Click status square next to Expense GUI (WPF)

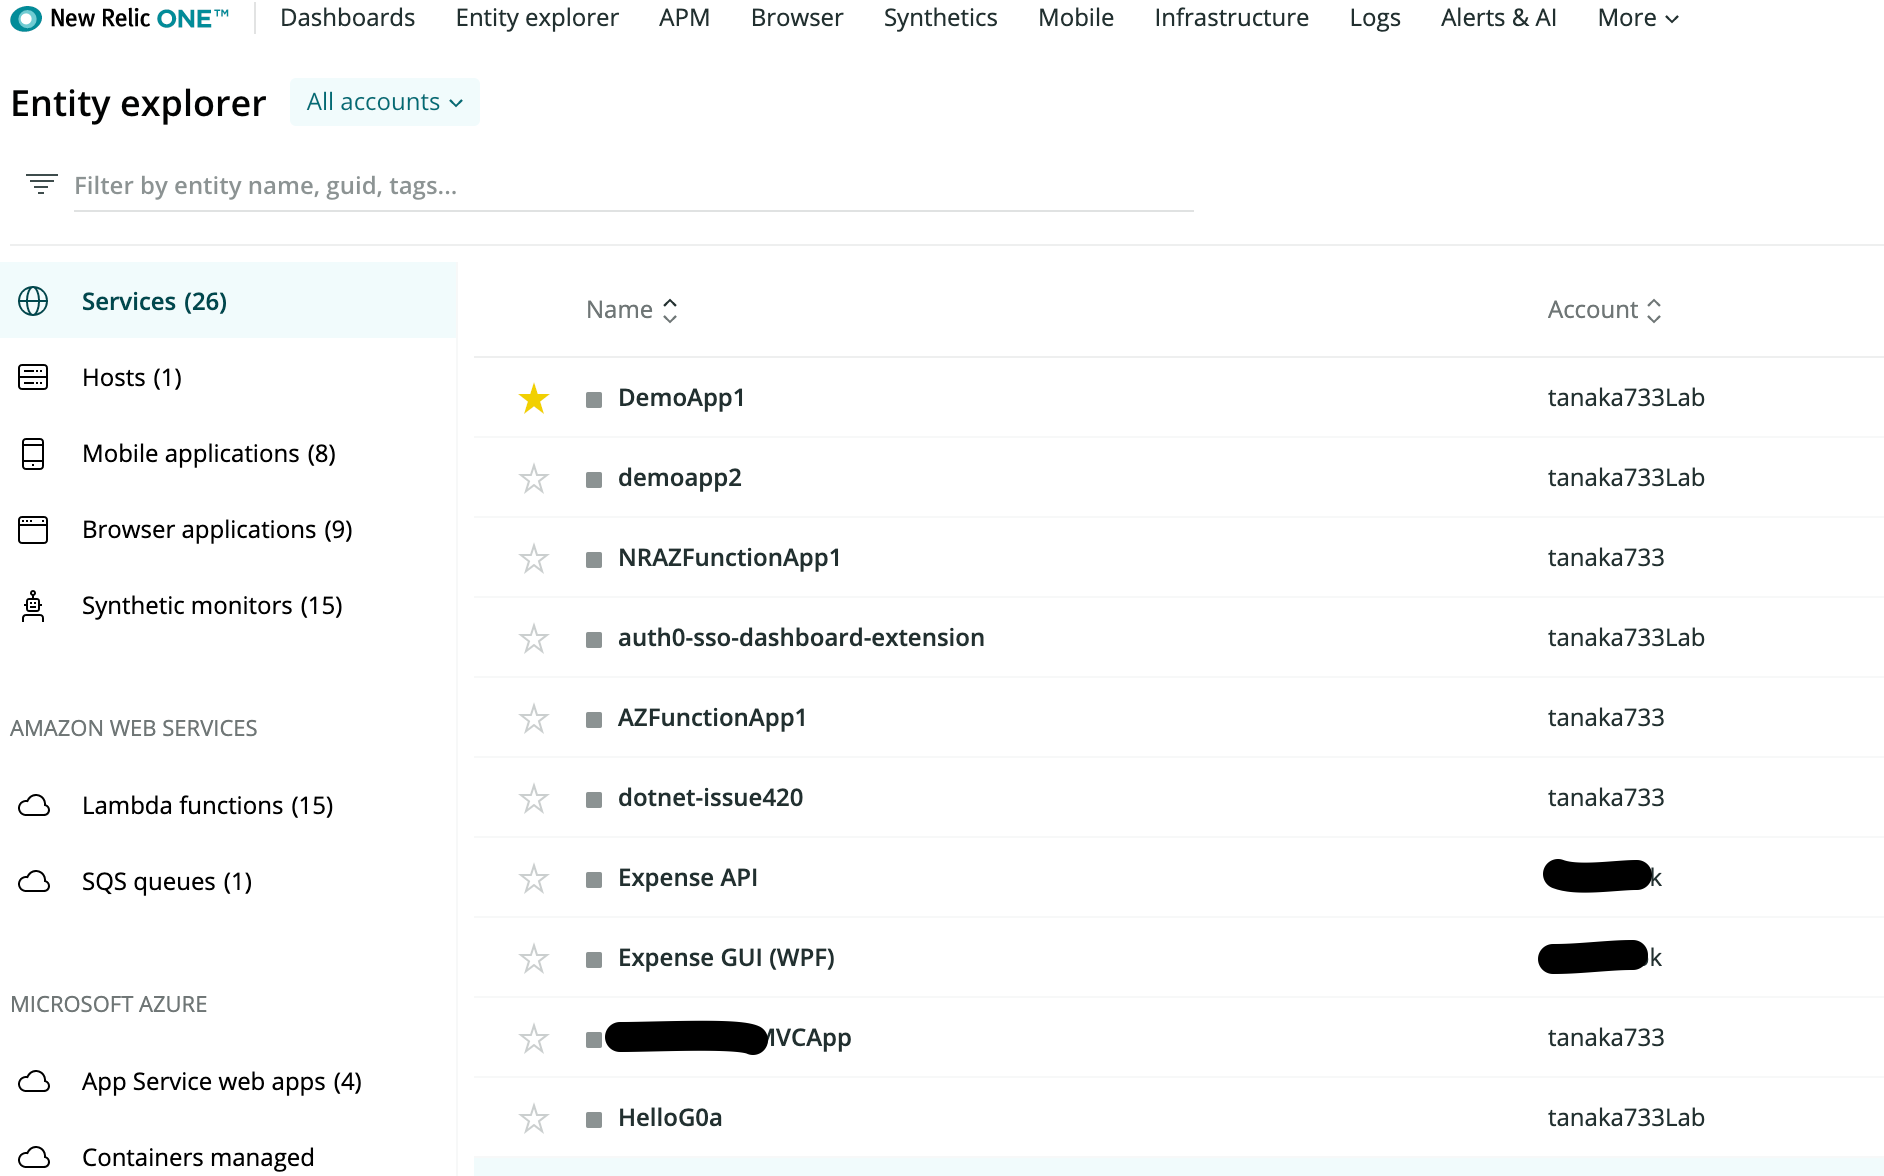(594, 960)
